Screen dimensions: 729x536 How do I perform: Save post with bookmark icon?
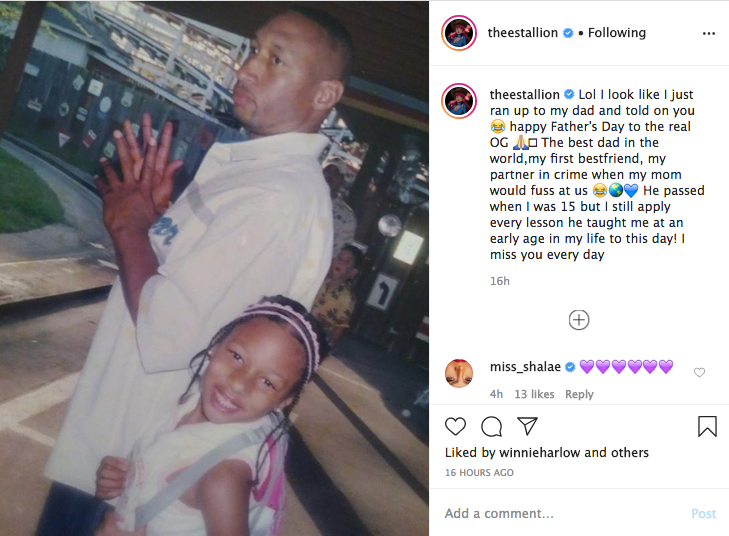tap(707, 426)
